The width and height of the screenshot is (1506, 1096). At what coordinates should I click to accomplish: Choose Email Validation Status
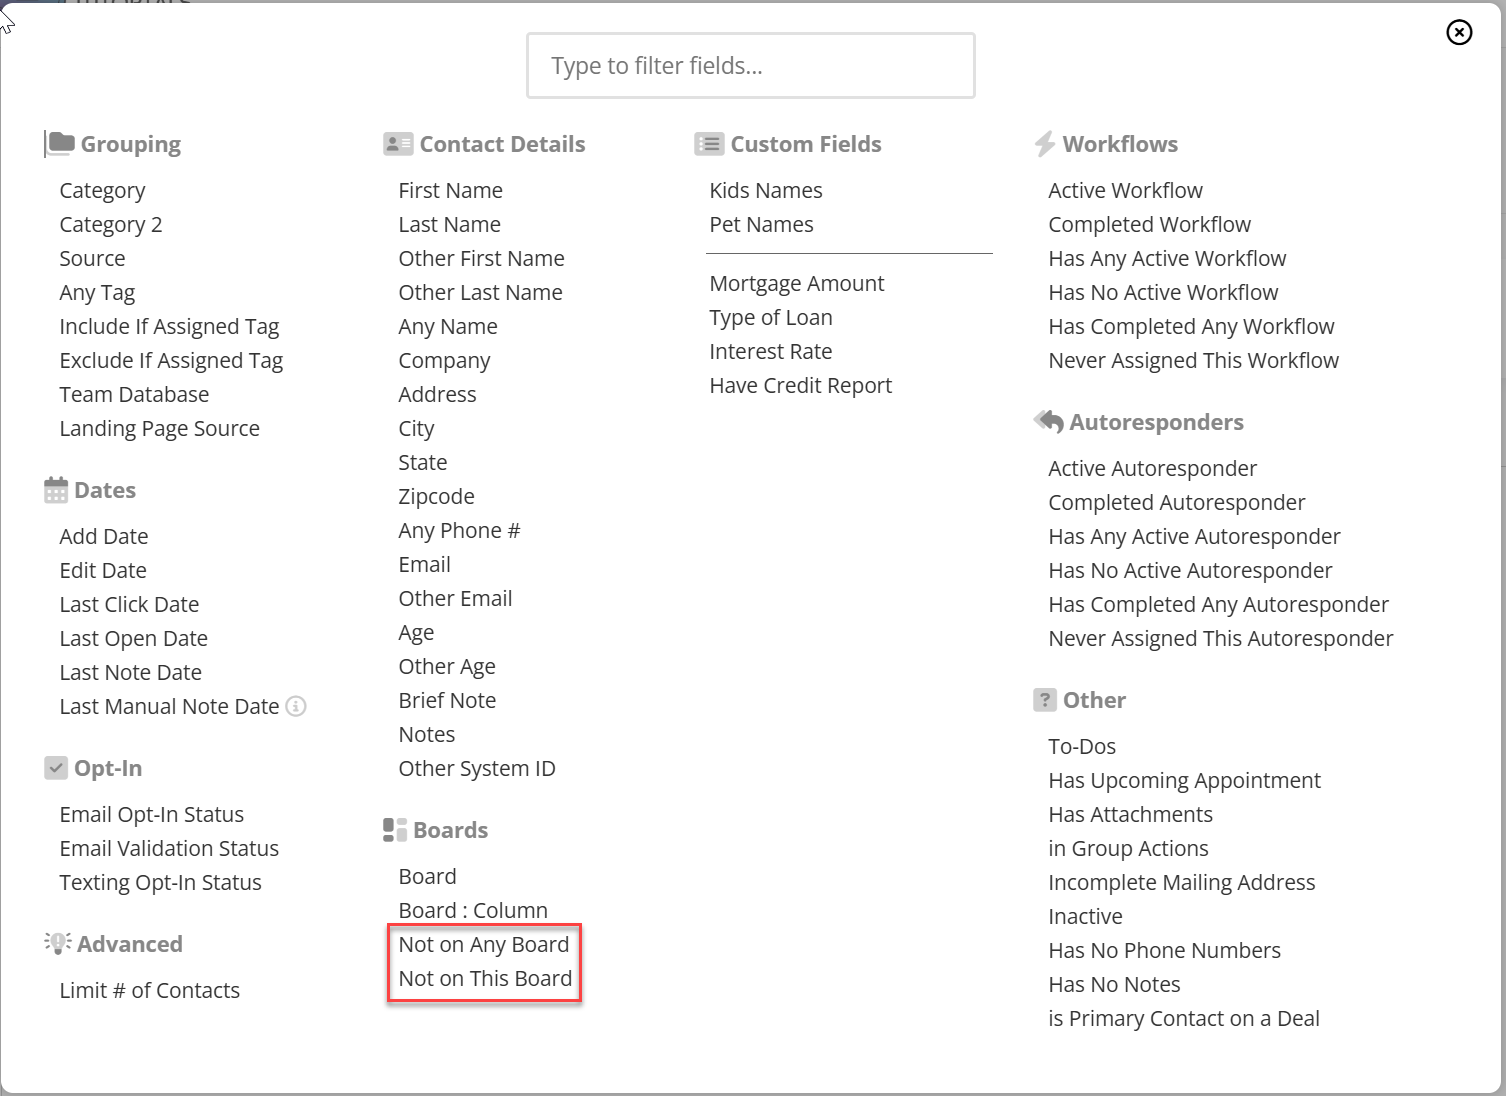169,849
